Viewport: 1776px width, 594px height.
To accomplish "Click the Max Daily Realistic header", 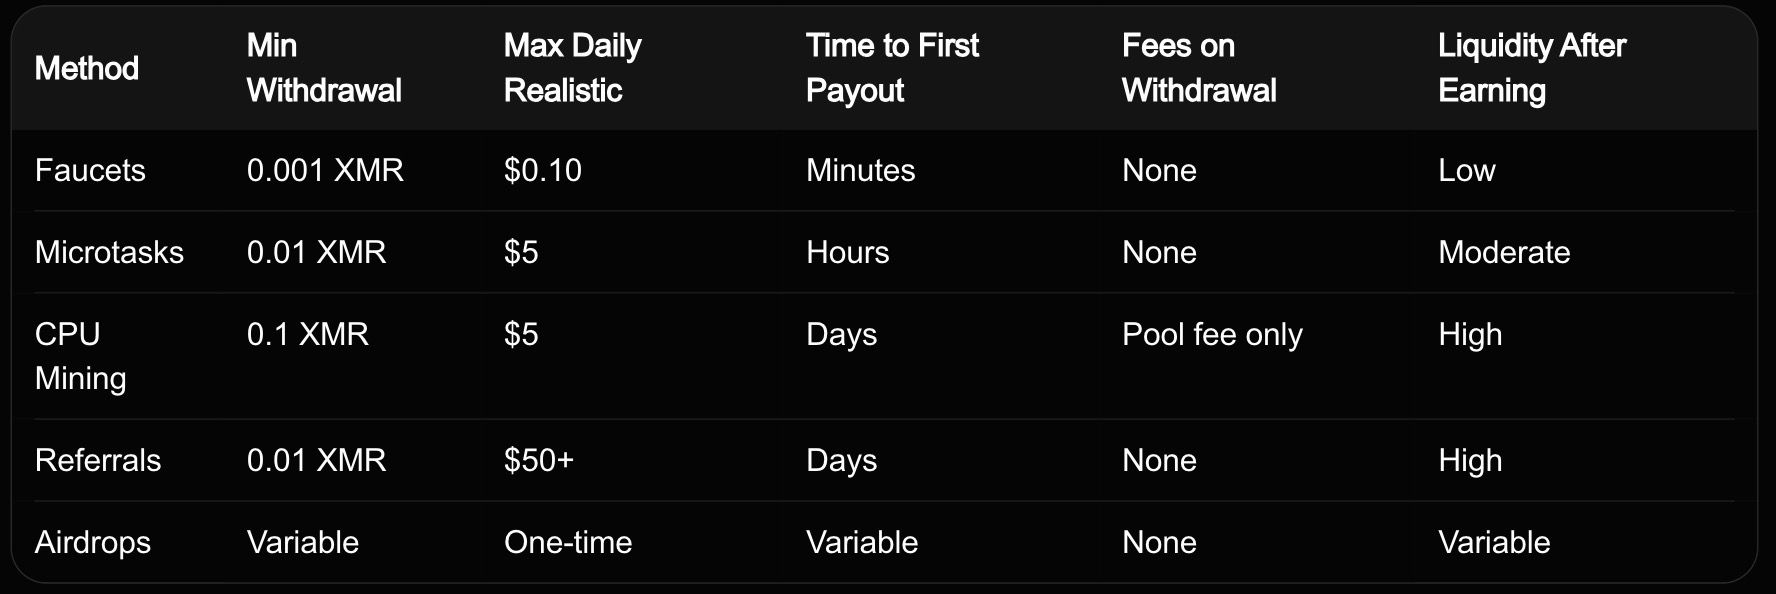I will point(573,68).
